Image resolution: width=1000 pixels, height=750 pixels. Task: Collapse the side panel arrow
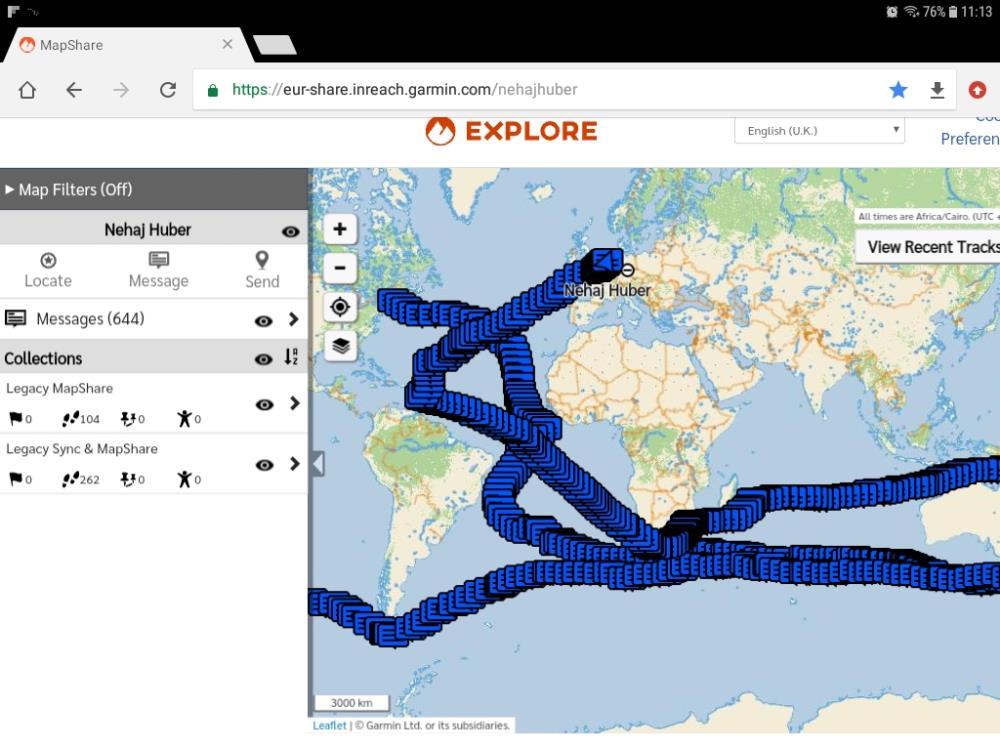coord(318,463)
